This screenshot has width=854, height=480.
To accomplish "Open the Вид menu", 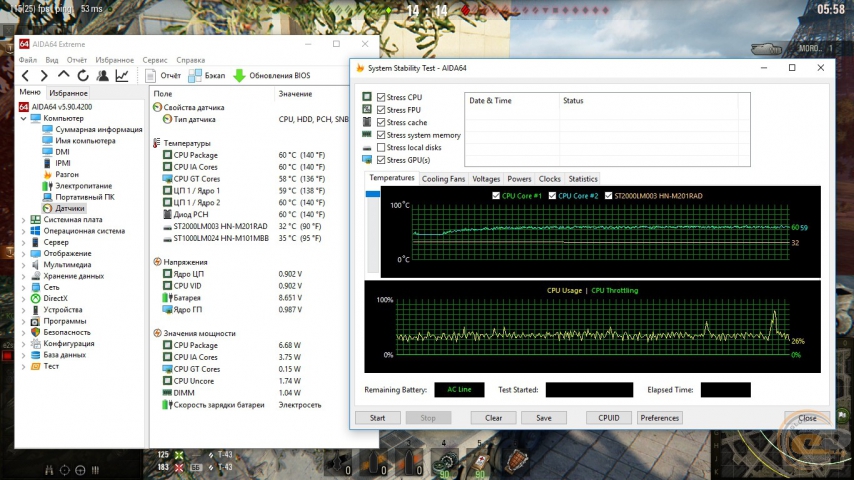I will [52, 60].
